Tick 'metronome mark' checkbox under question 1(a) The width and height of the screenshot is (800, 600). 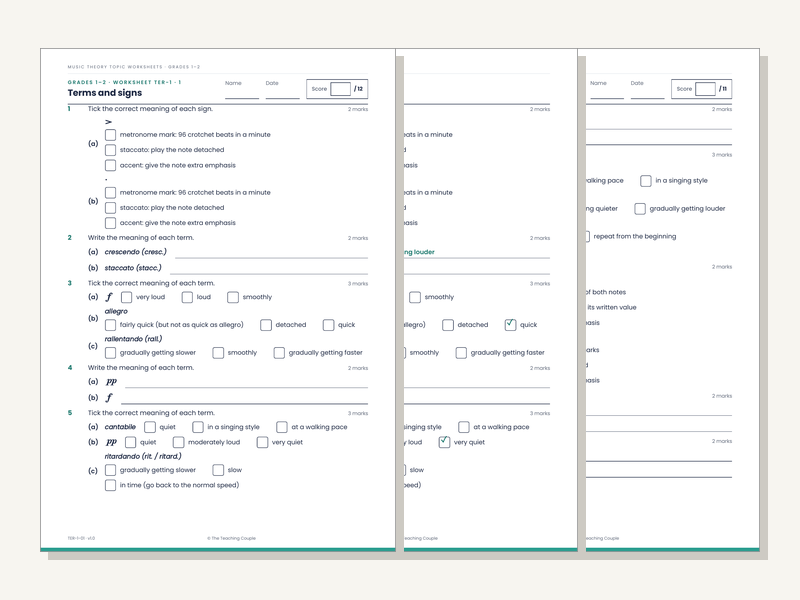pos(110,135)
